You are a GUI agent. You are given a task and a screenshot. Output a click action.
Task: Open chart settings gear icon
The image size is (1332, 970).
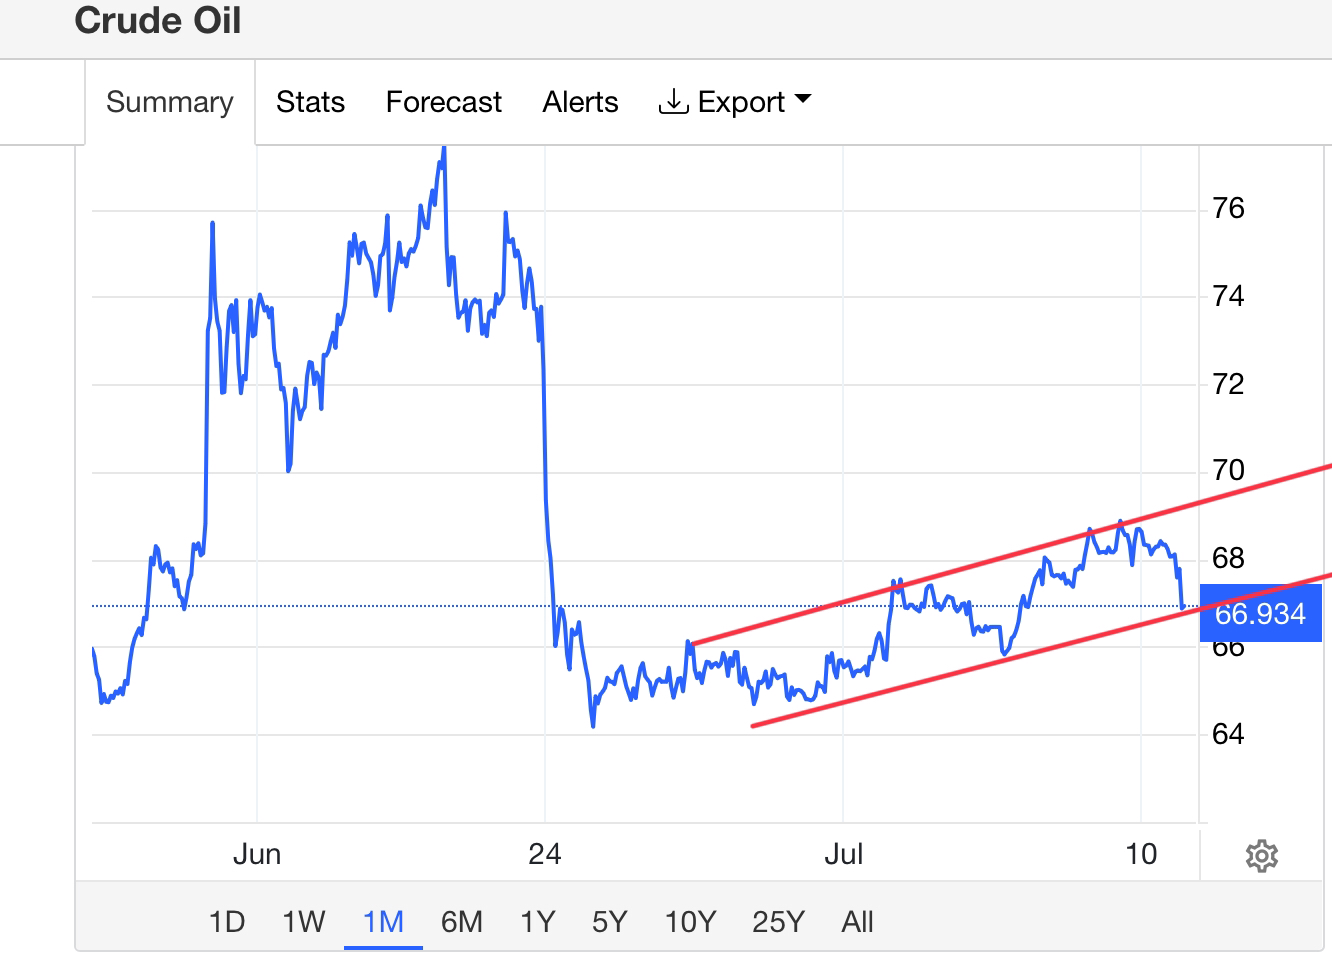[1262, 856]
